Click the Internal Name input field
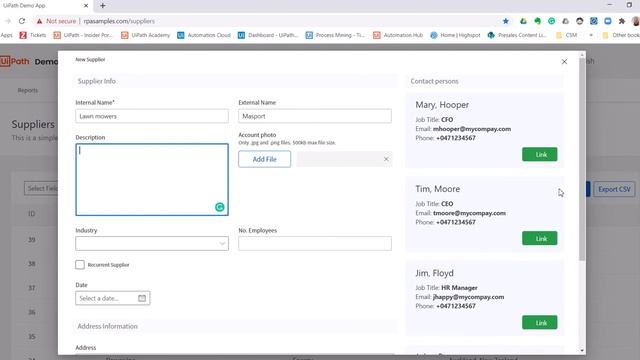This screenshot has width=640, height=360. click(x=152, y=116)
